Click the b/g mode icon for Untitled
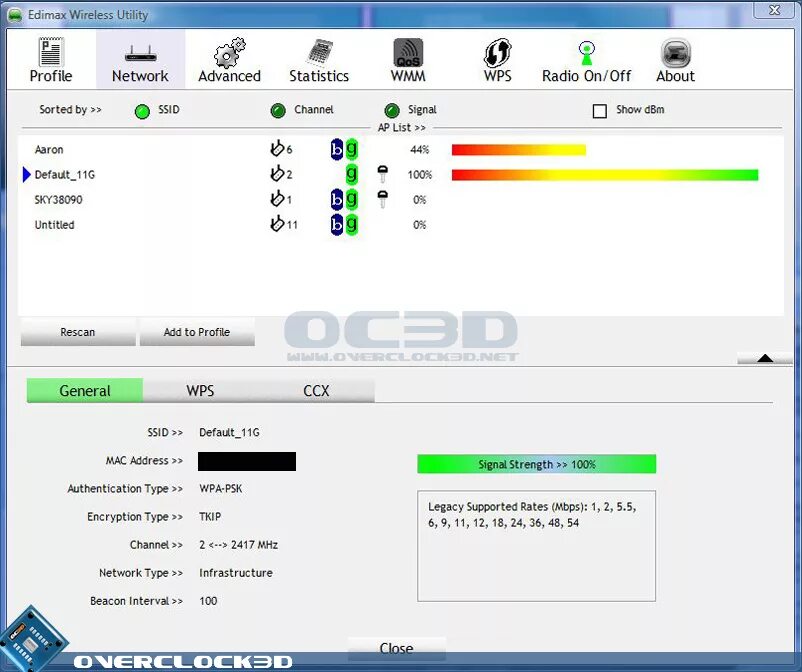 pyautogui.click(x=344, y=224)
